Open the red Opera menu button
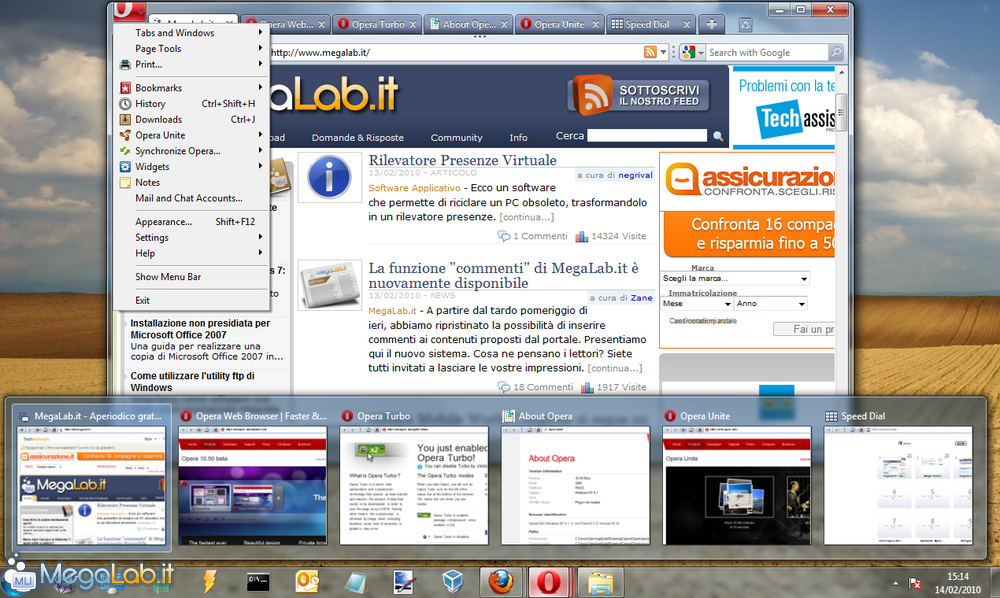The image size is (1000, 598). 129,11
